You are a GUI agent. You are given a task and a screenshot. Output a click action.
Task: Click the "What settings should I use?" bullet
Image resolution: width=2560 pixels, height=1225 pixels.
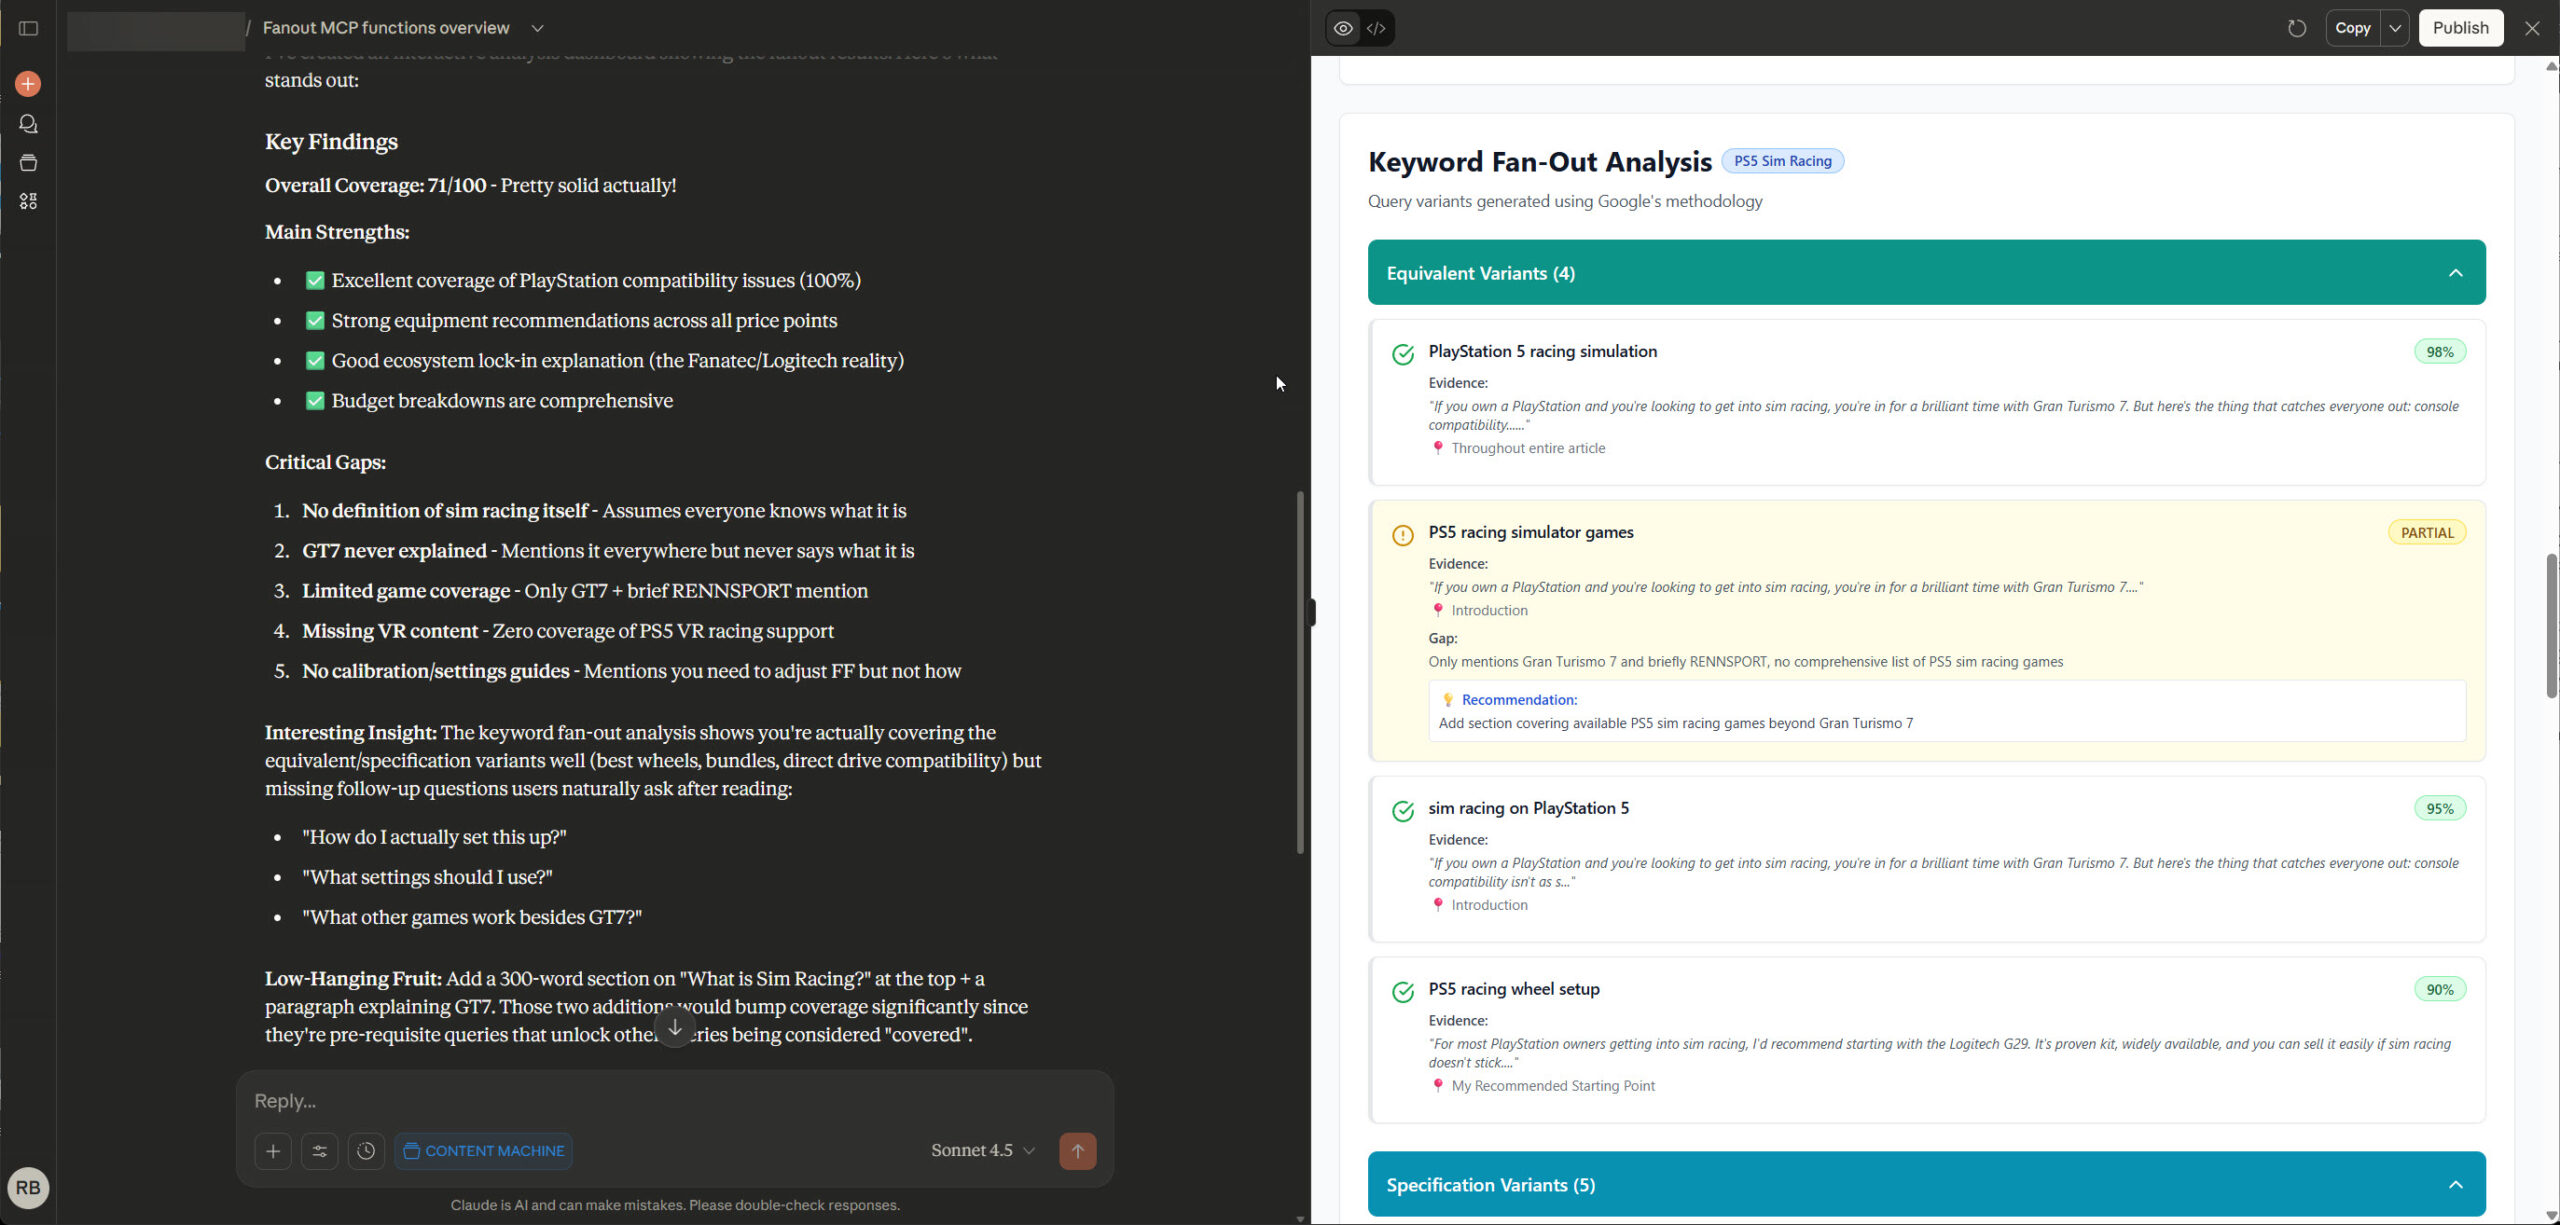[428, 877]
